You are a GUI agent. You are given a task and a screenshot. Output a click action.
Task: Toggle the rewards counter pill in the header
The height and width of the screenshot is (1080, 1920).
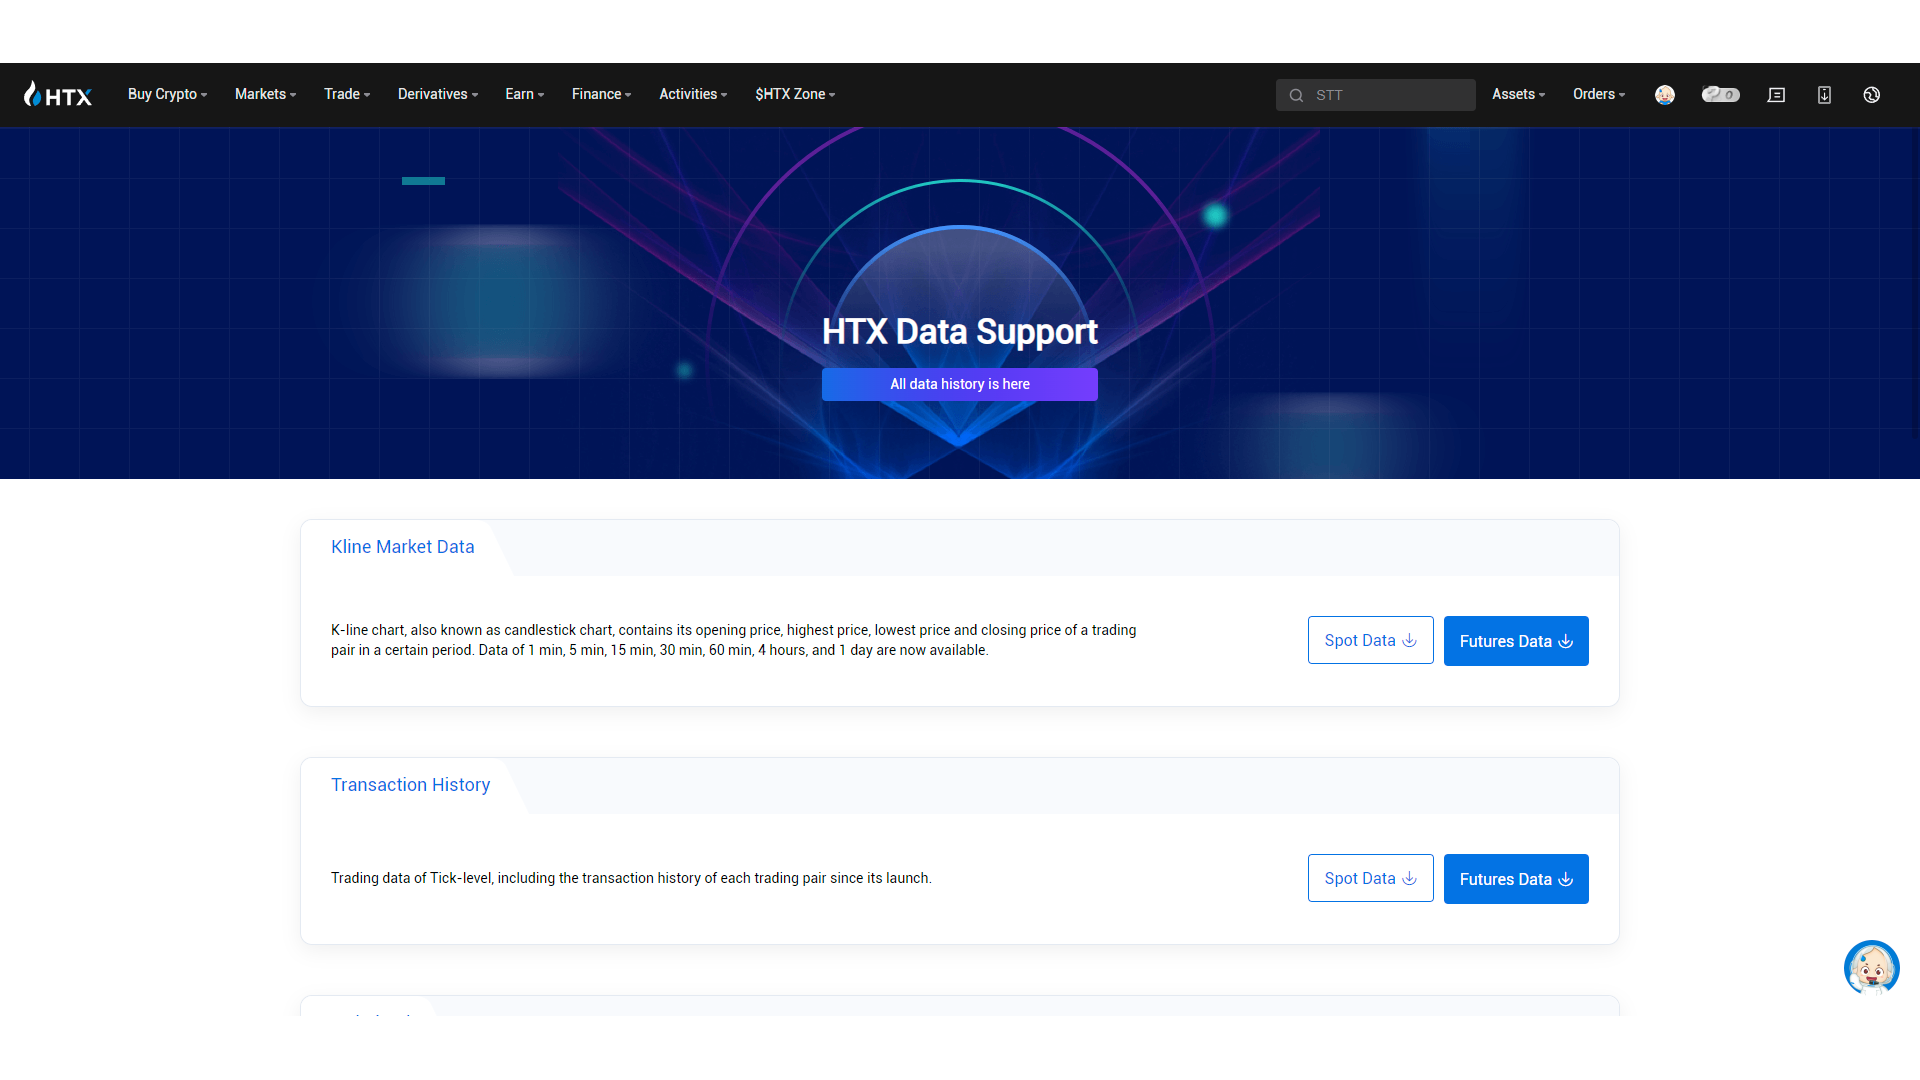(x=1720, y=94)
